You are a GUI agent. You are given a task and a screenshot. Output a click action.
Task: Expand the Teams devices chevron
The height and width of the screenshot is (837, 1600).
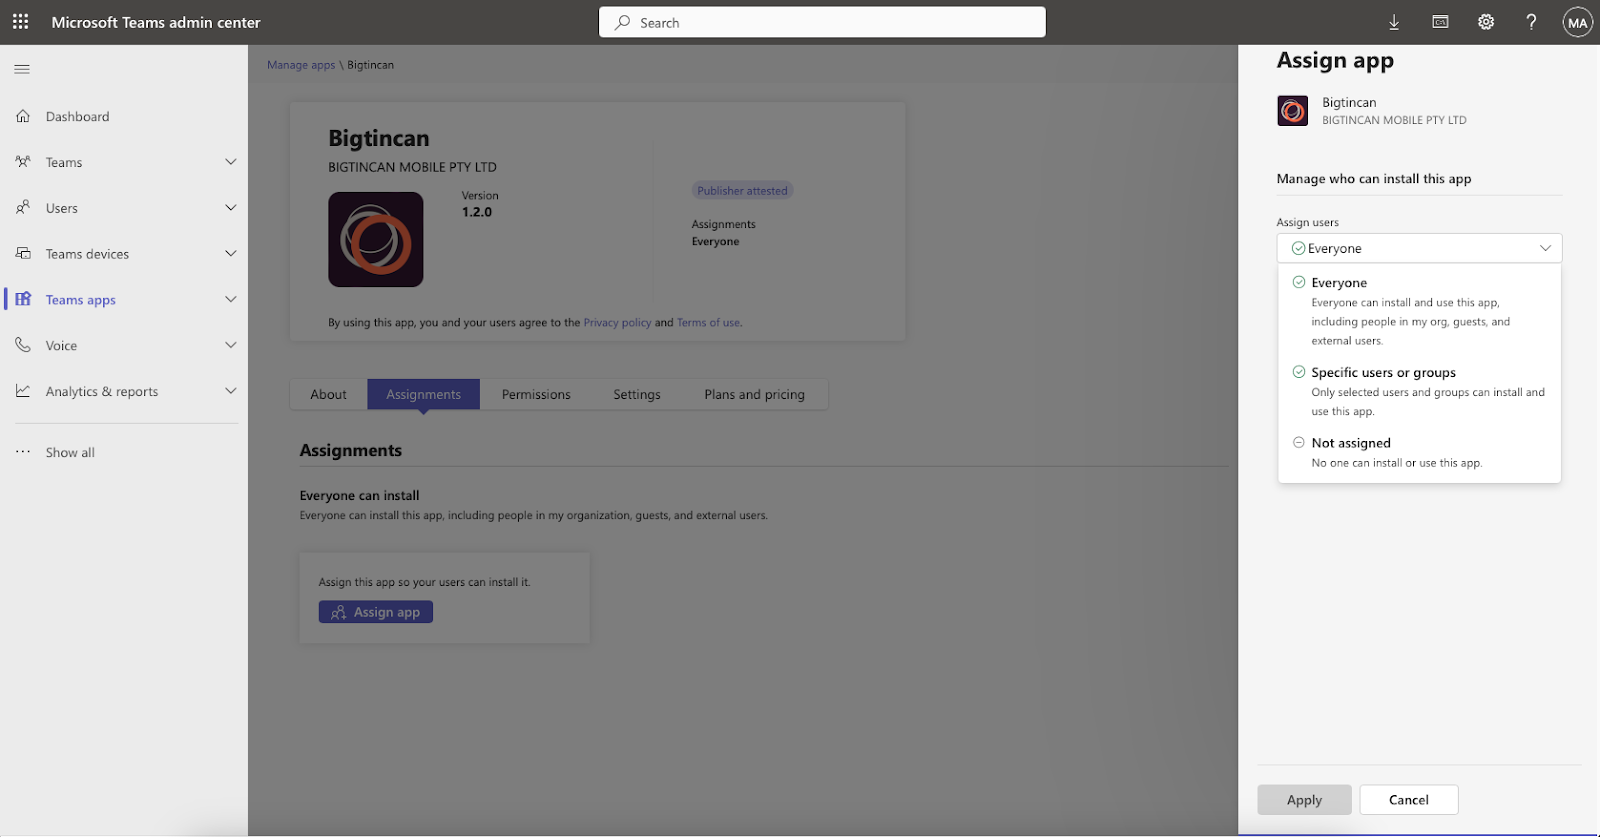pyautogui.click(x=231, y=254)
